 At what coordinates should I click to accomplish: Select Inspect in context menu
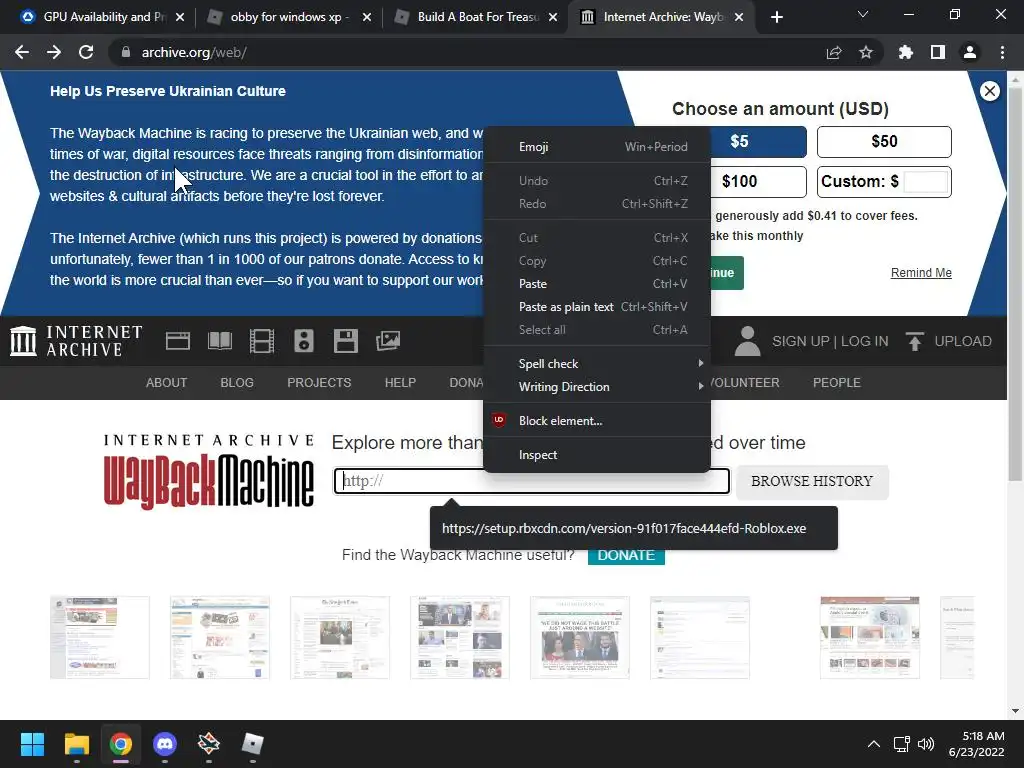coord(597,455)
